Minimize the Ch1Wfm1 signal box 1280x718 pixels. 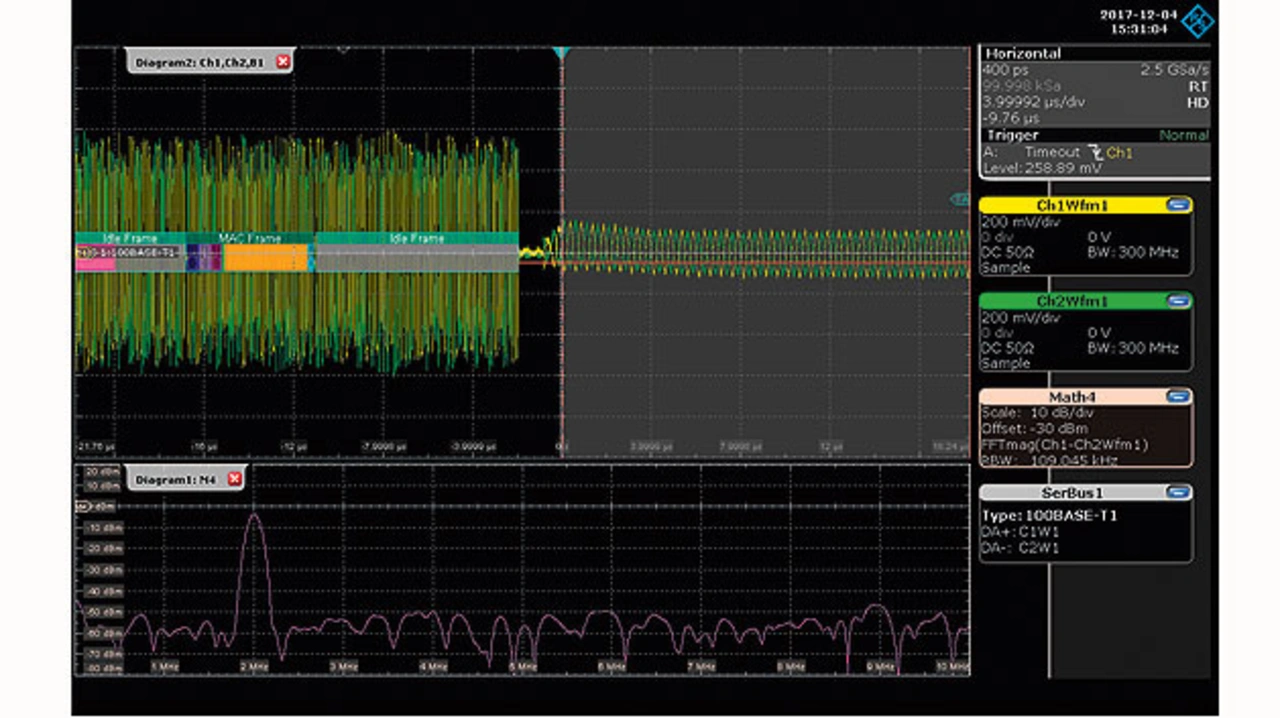point(1178,205)
